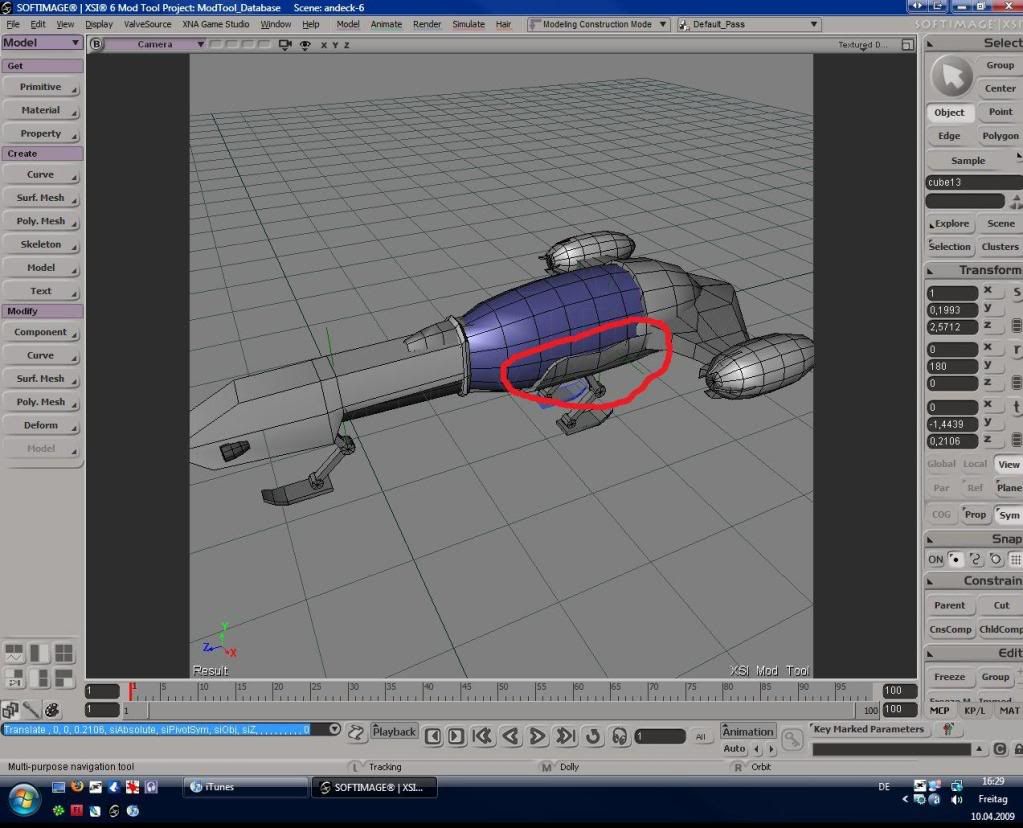The image size is (1023, 828).
Task: Click the palette icon in bottom-left toolbar
Action: tap(52, 709)
